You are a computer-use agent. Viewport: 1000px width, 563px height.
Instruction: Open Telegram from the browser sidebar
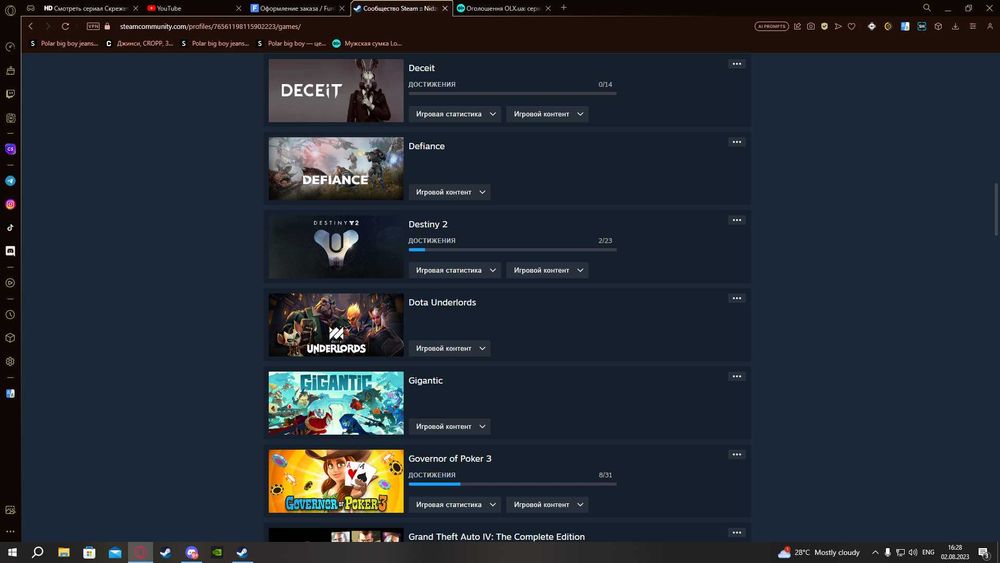coord(10,181)
